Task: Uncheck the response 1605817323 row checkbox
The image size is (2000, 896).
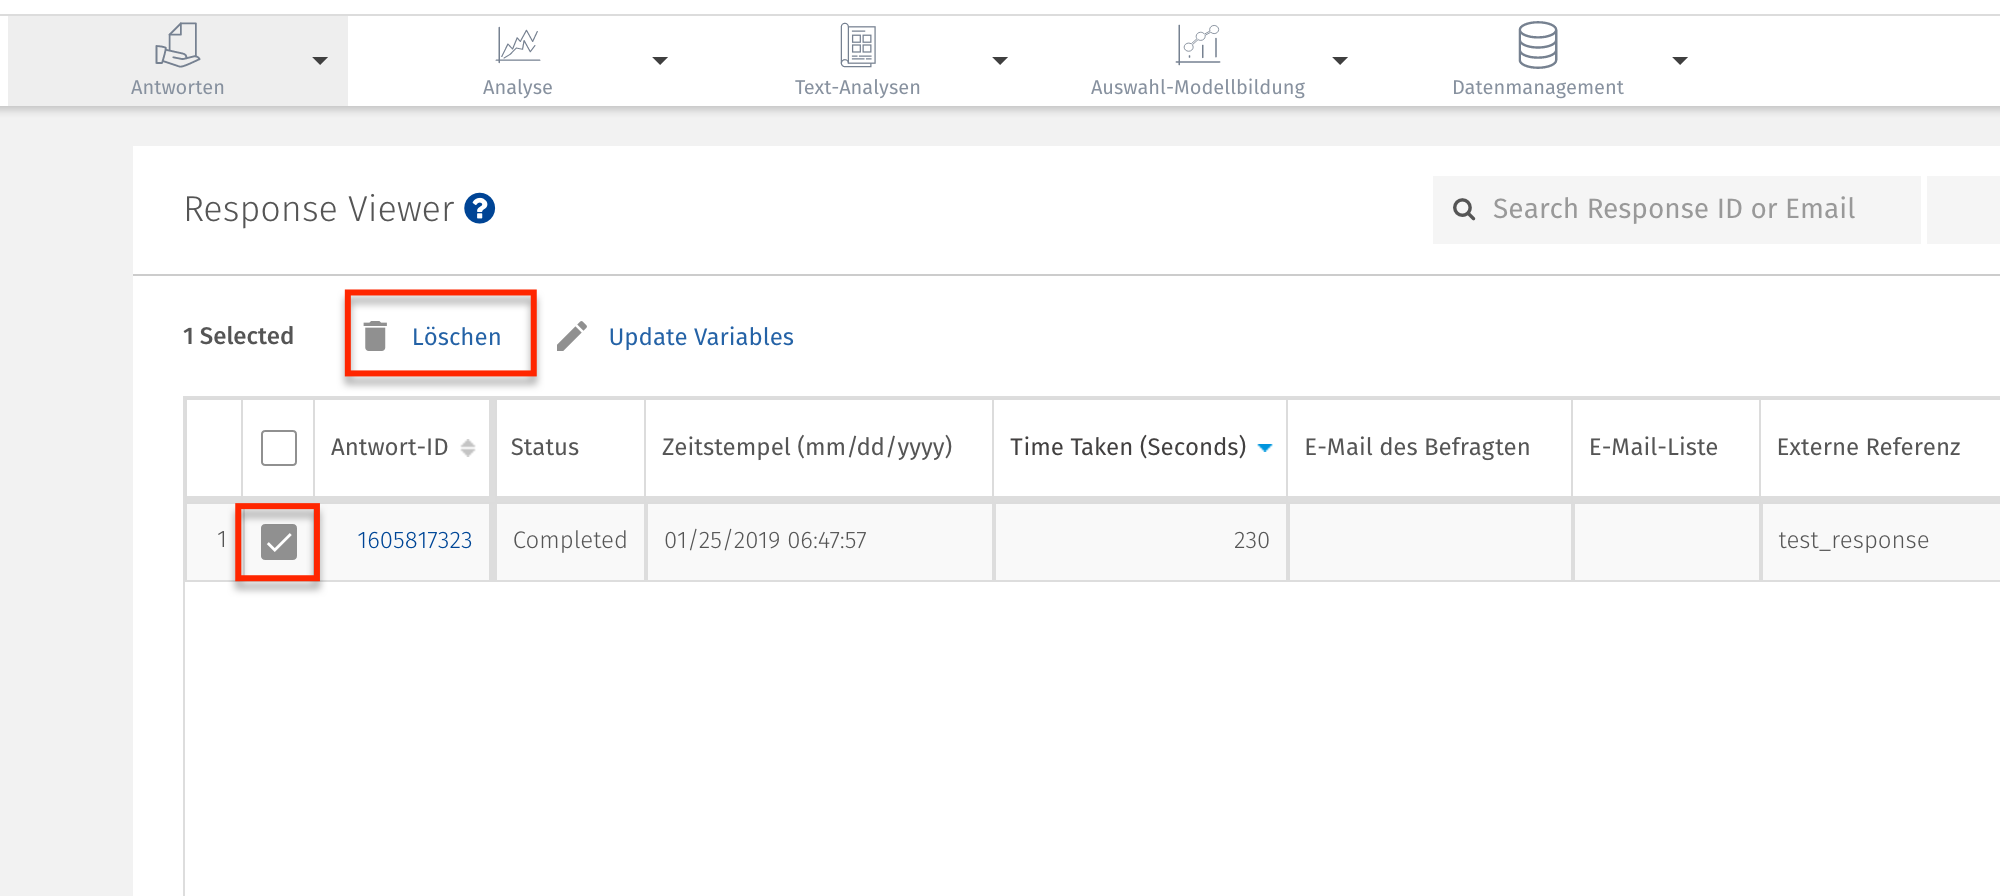Action: tap(279, 542)
